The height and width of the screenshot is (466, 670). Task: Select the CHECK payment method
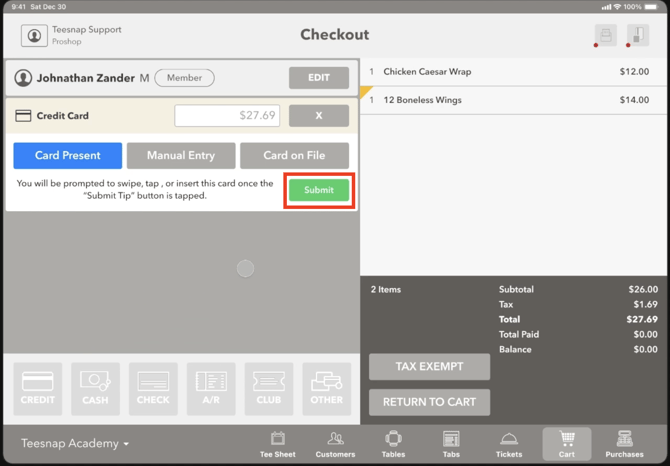[x=153, y=389]
